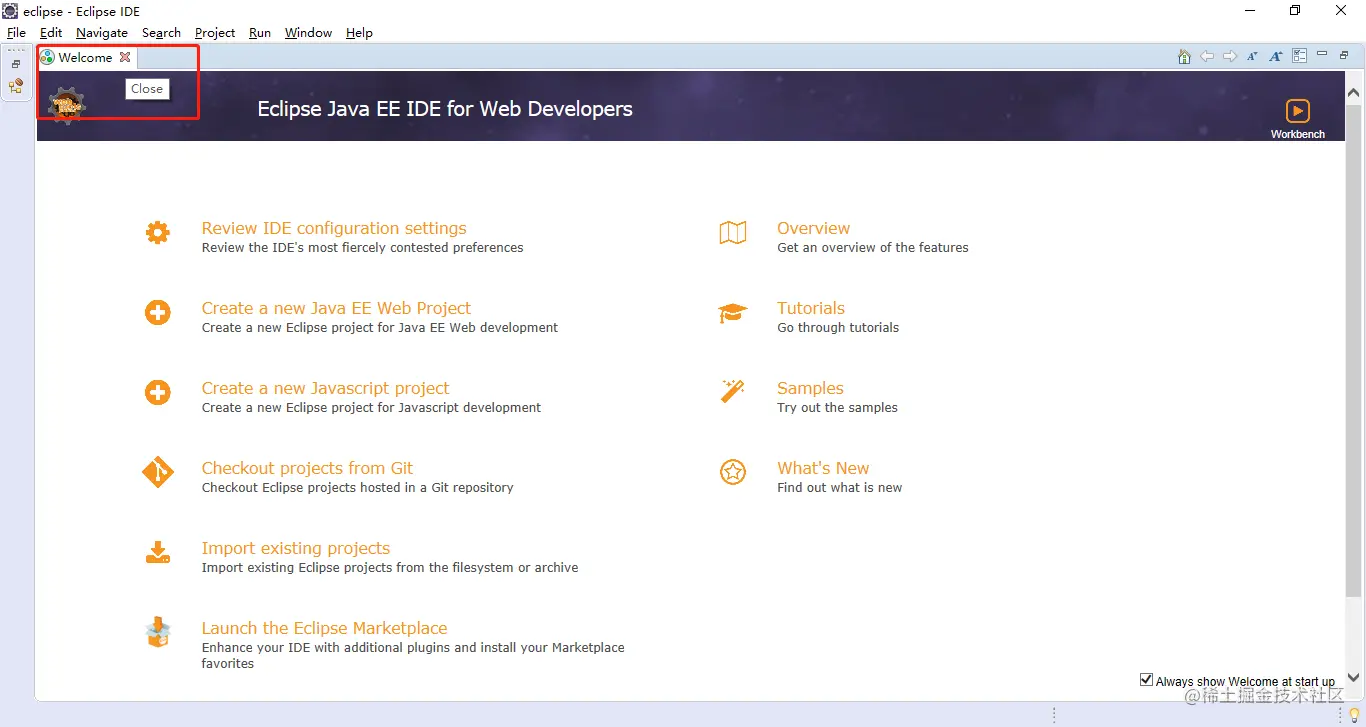The image size is (1366, 727).
Task: Close the Welcome tab with red X
Action: 125,57
